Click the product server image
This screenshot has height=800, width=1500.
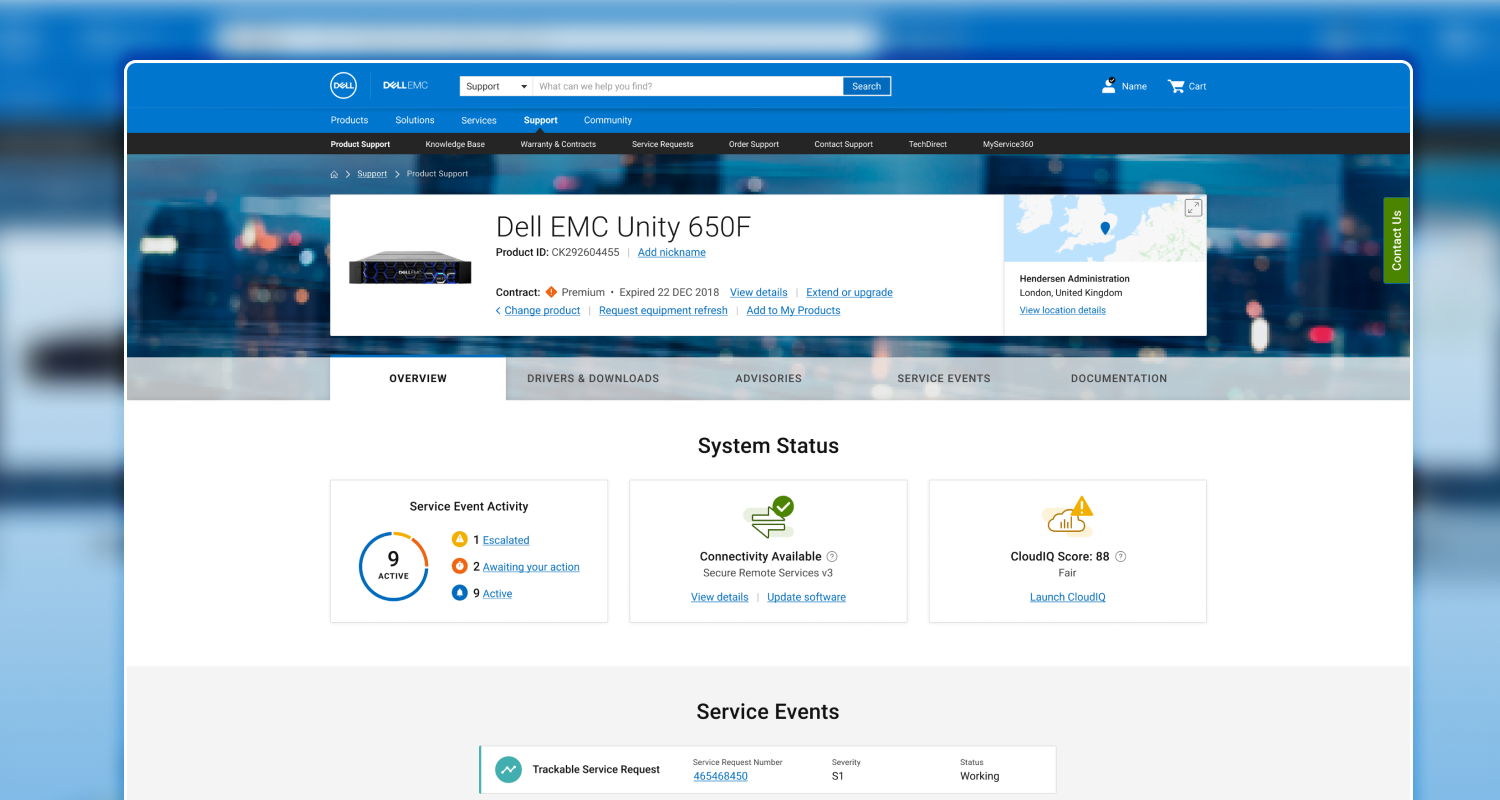point(410,267)
